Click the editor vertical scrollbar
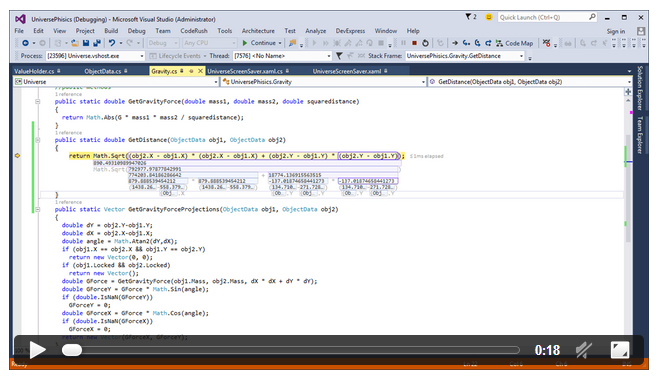 pos(628,189)
